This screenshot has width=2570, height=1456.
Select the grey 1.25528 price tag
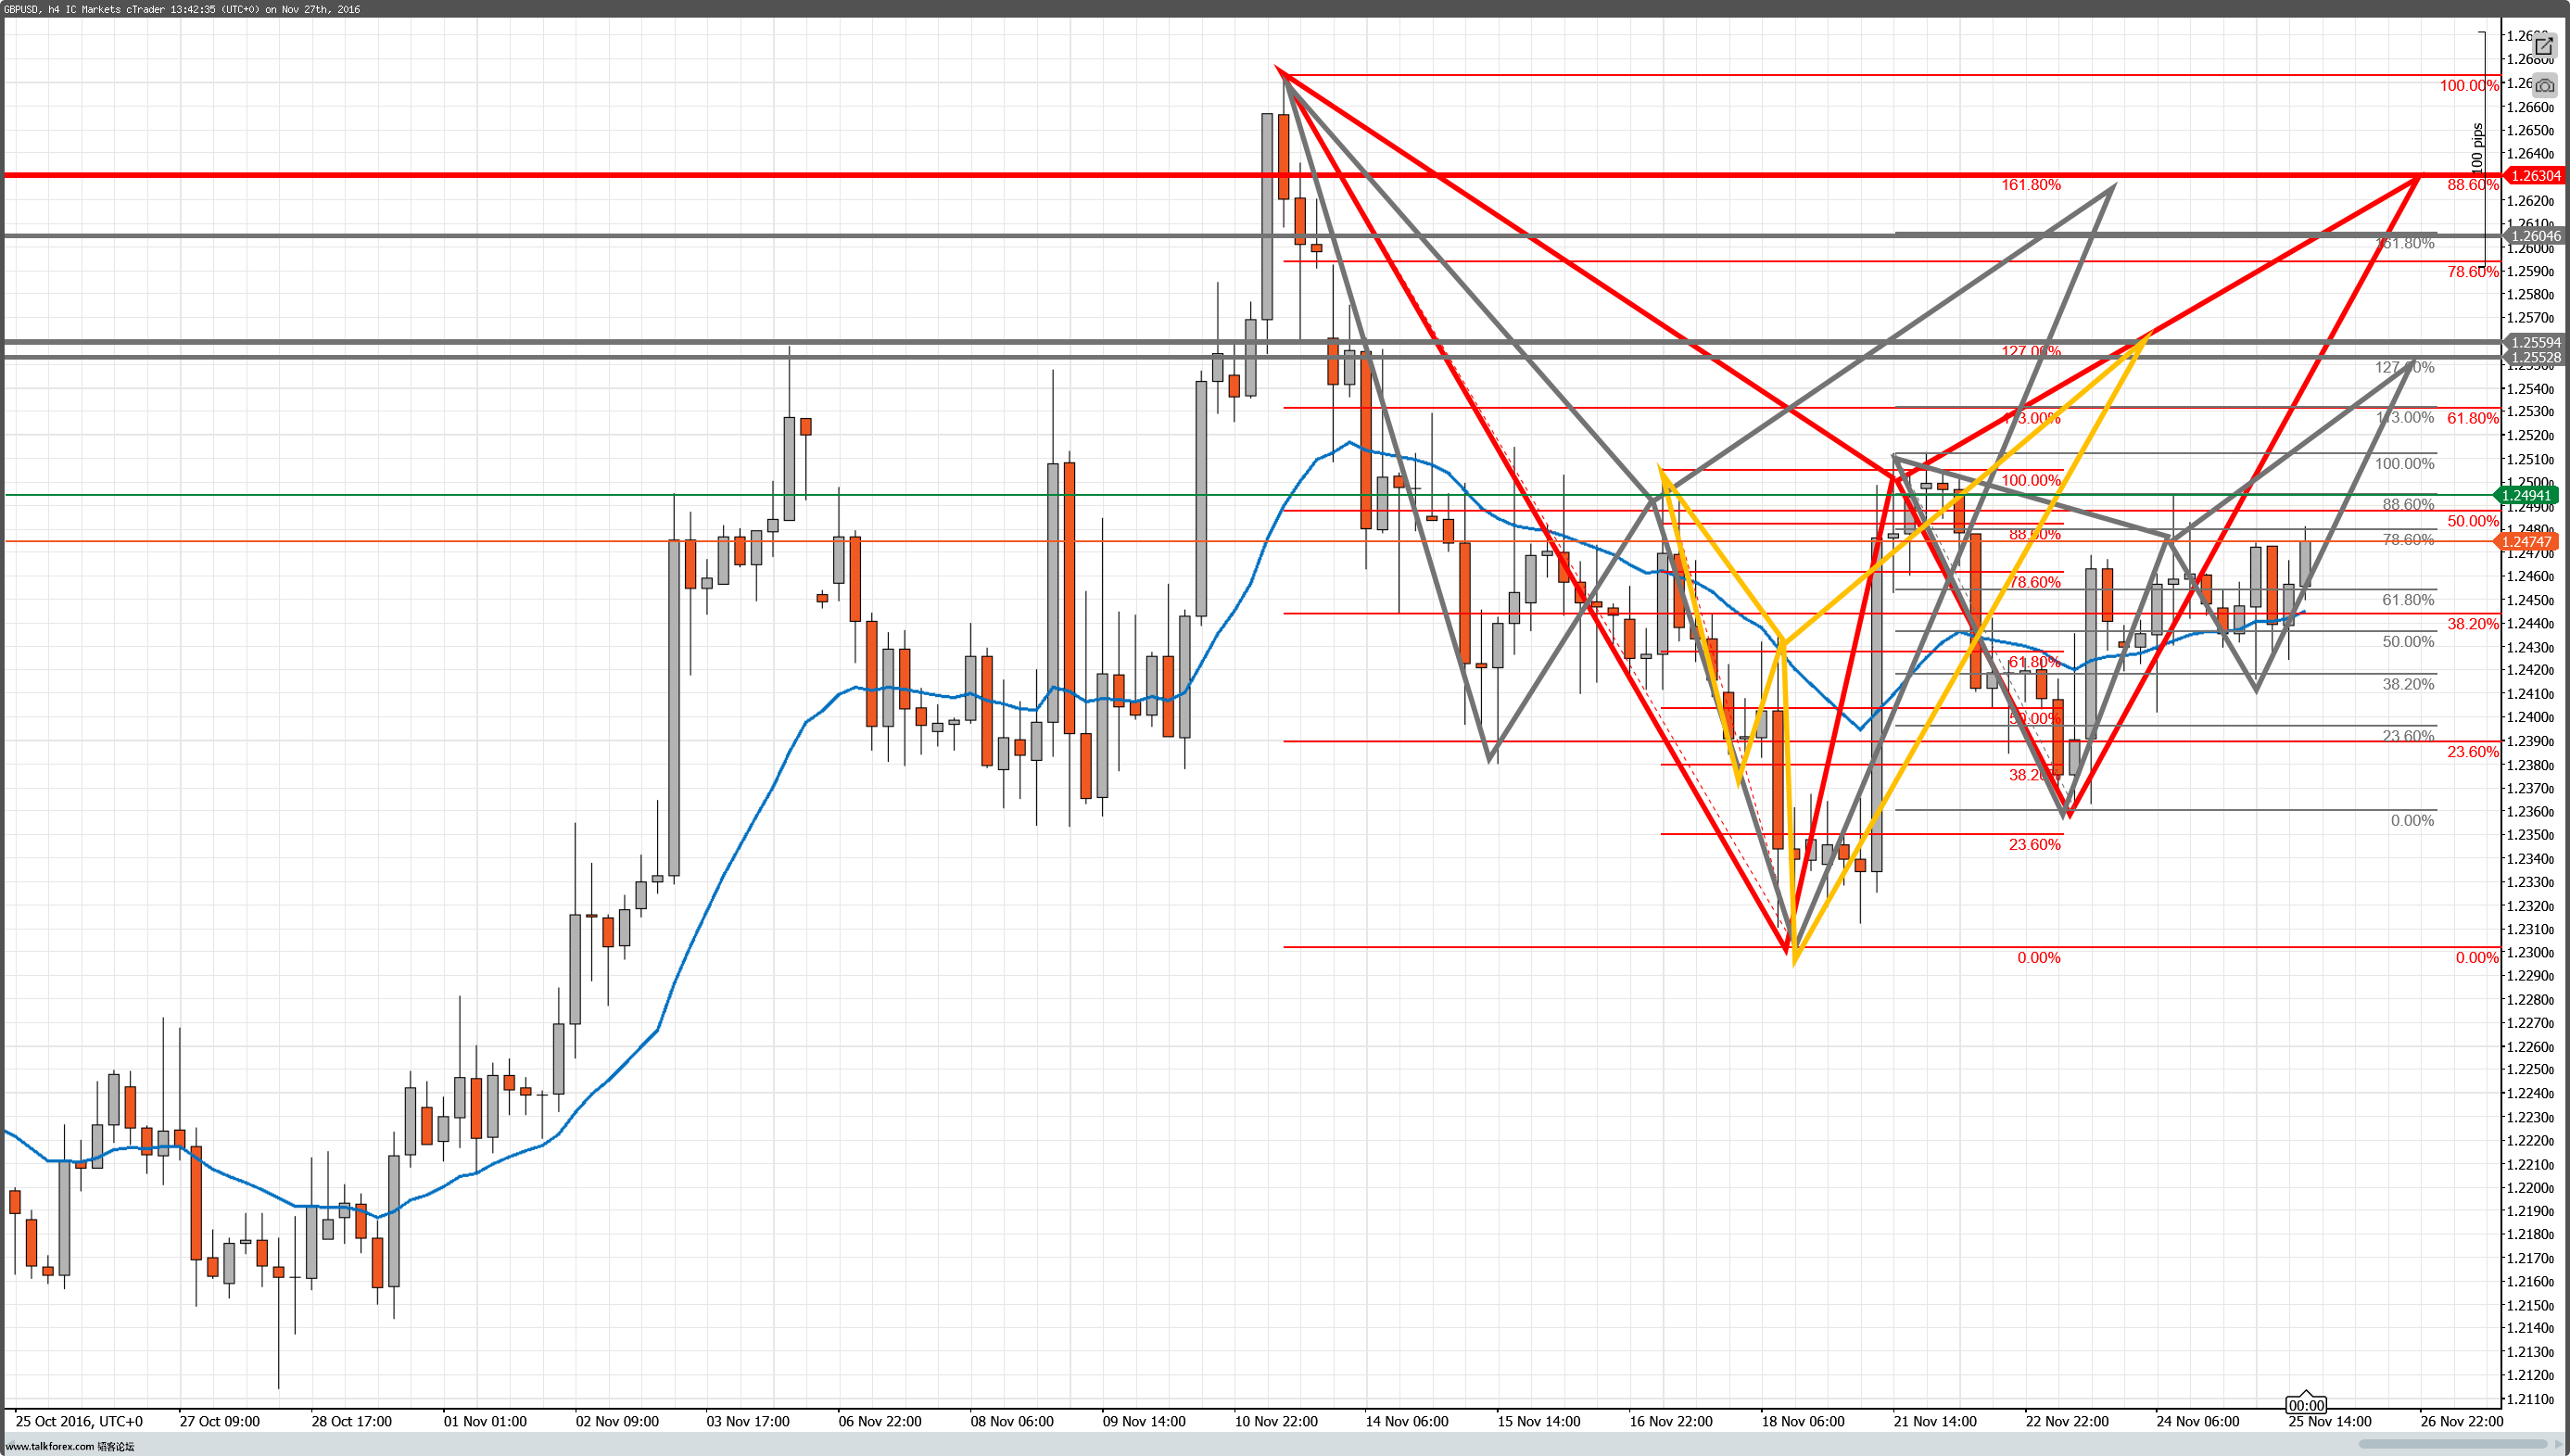[2535, 357]
